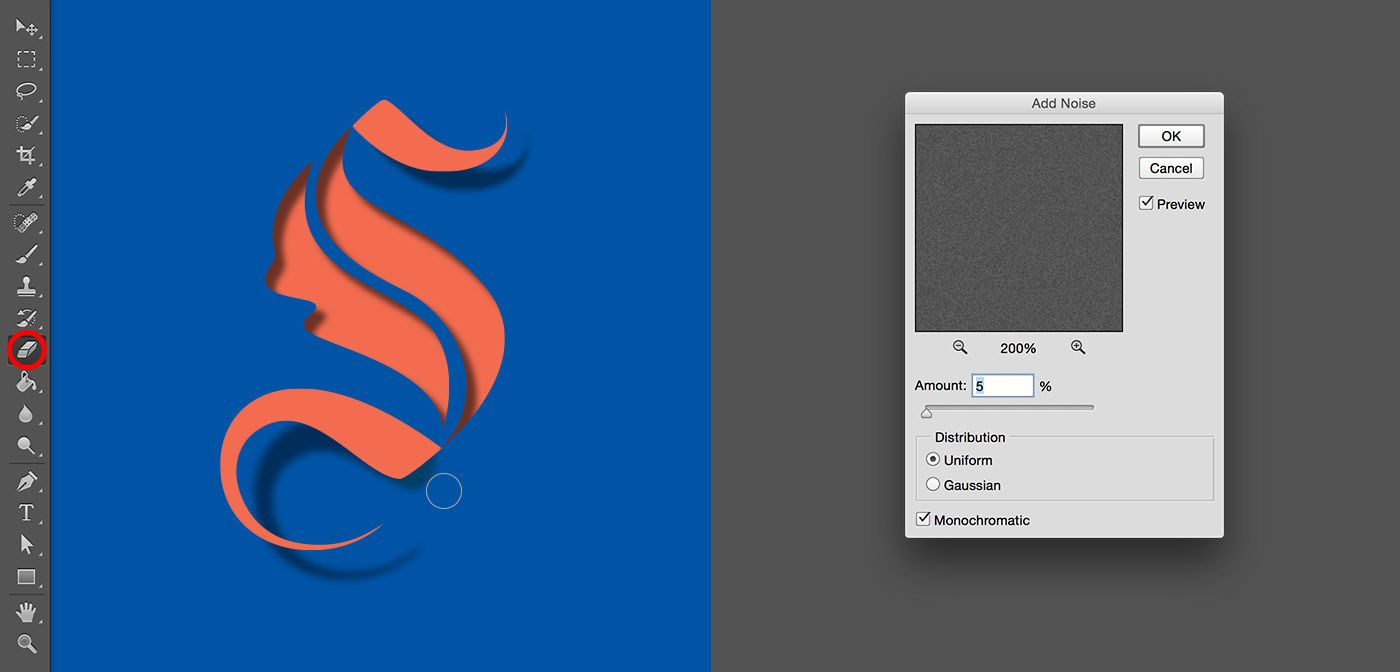Select the red-circled Eraser tool
Screen dimensions: 1400x672
tap(26, 350)
